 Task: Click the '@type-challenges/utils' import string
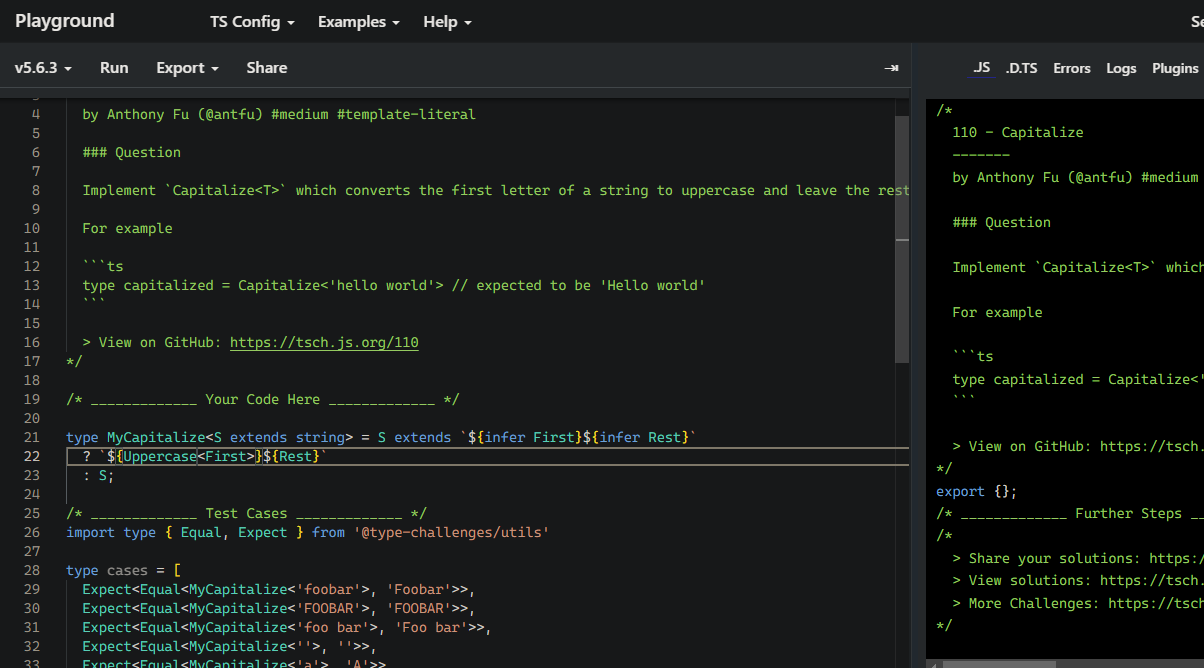click(451, 533)
